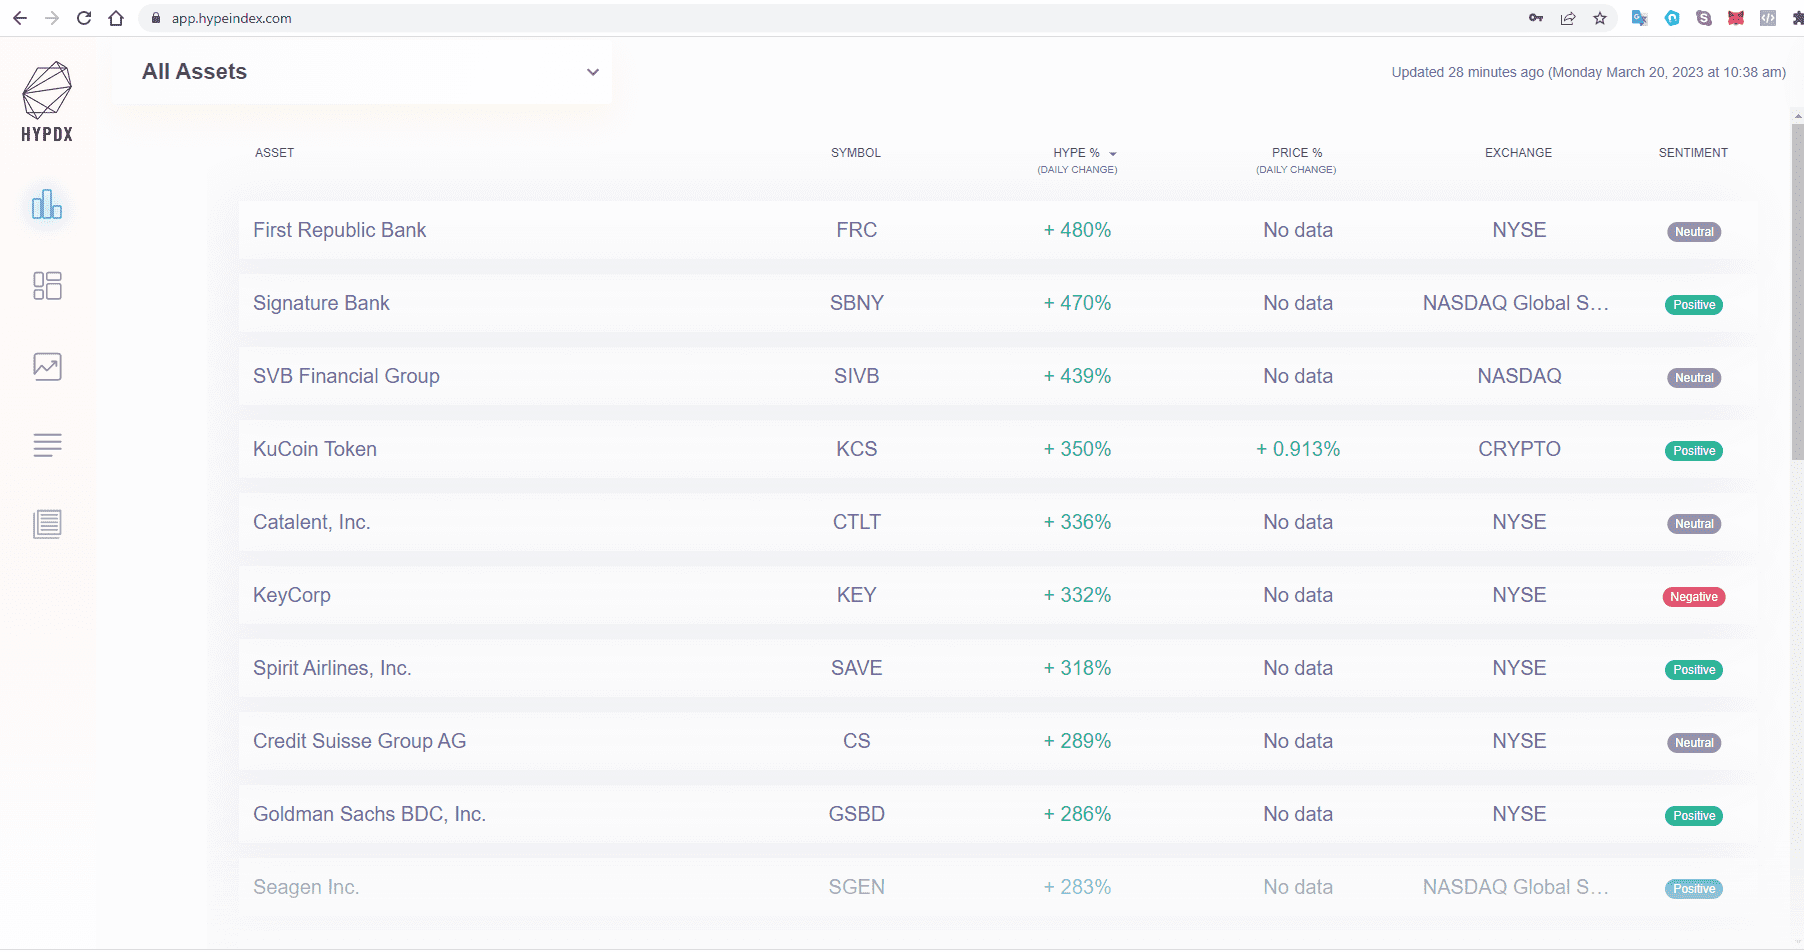Click the Negative sentiment badge for KeyCorp
This screenshot has height=952, width=1804.
coord(1694,597)
